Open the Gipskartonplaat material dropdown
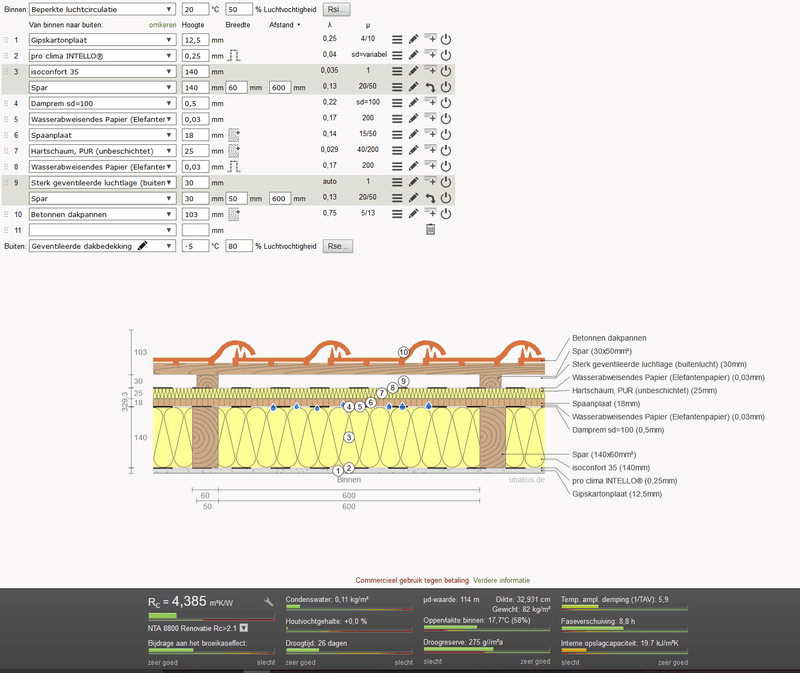800x673 pixels. coord(102,40)
